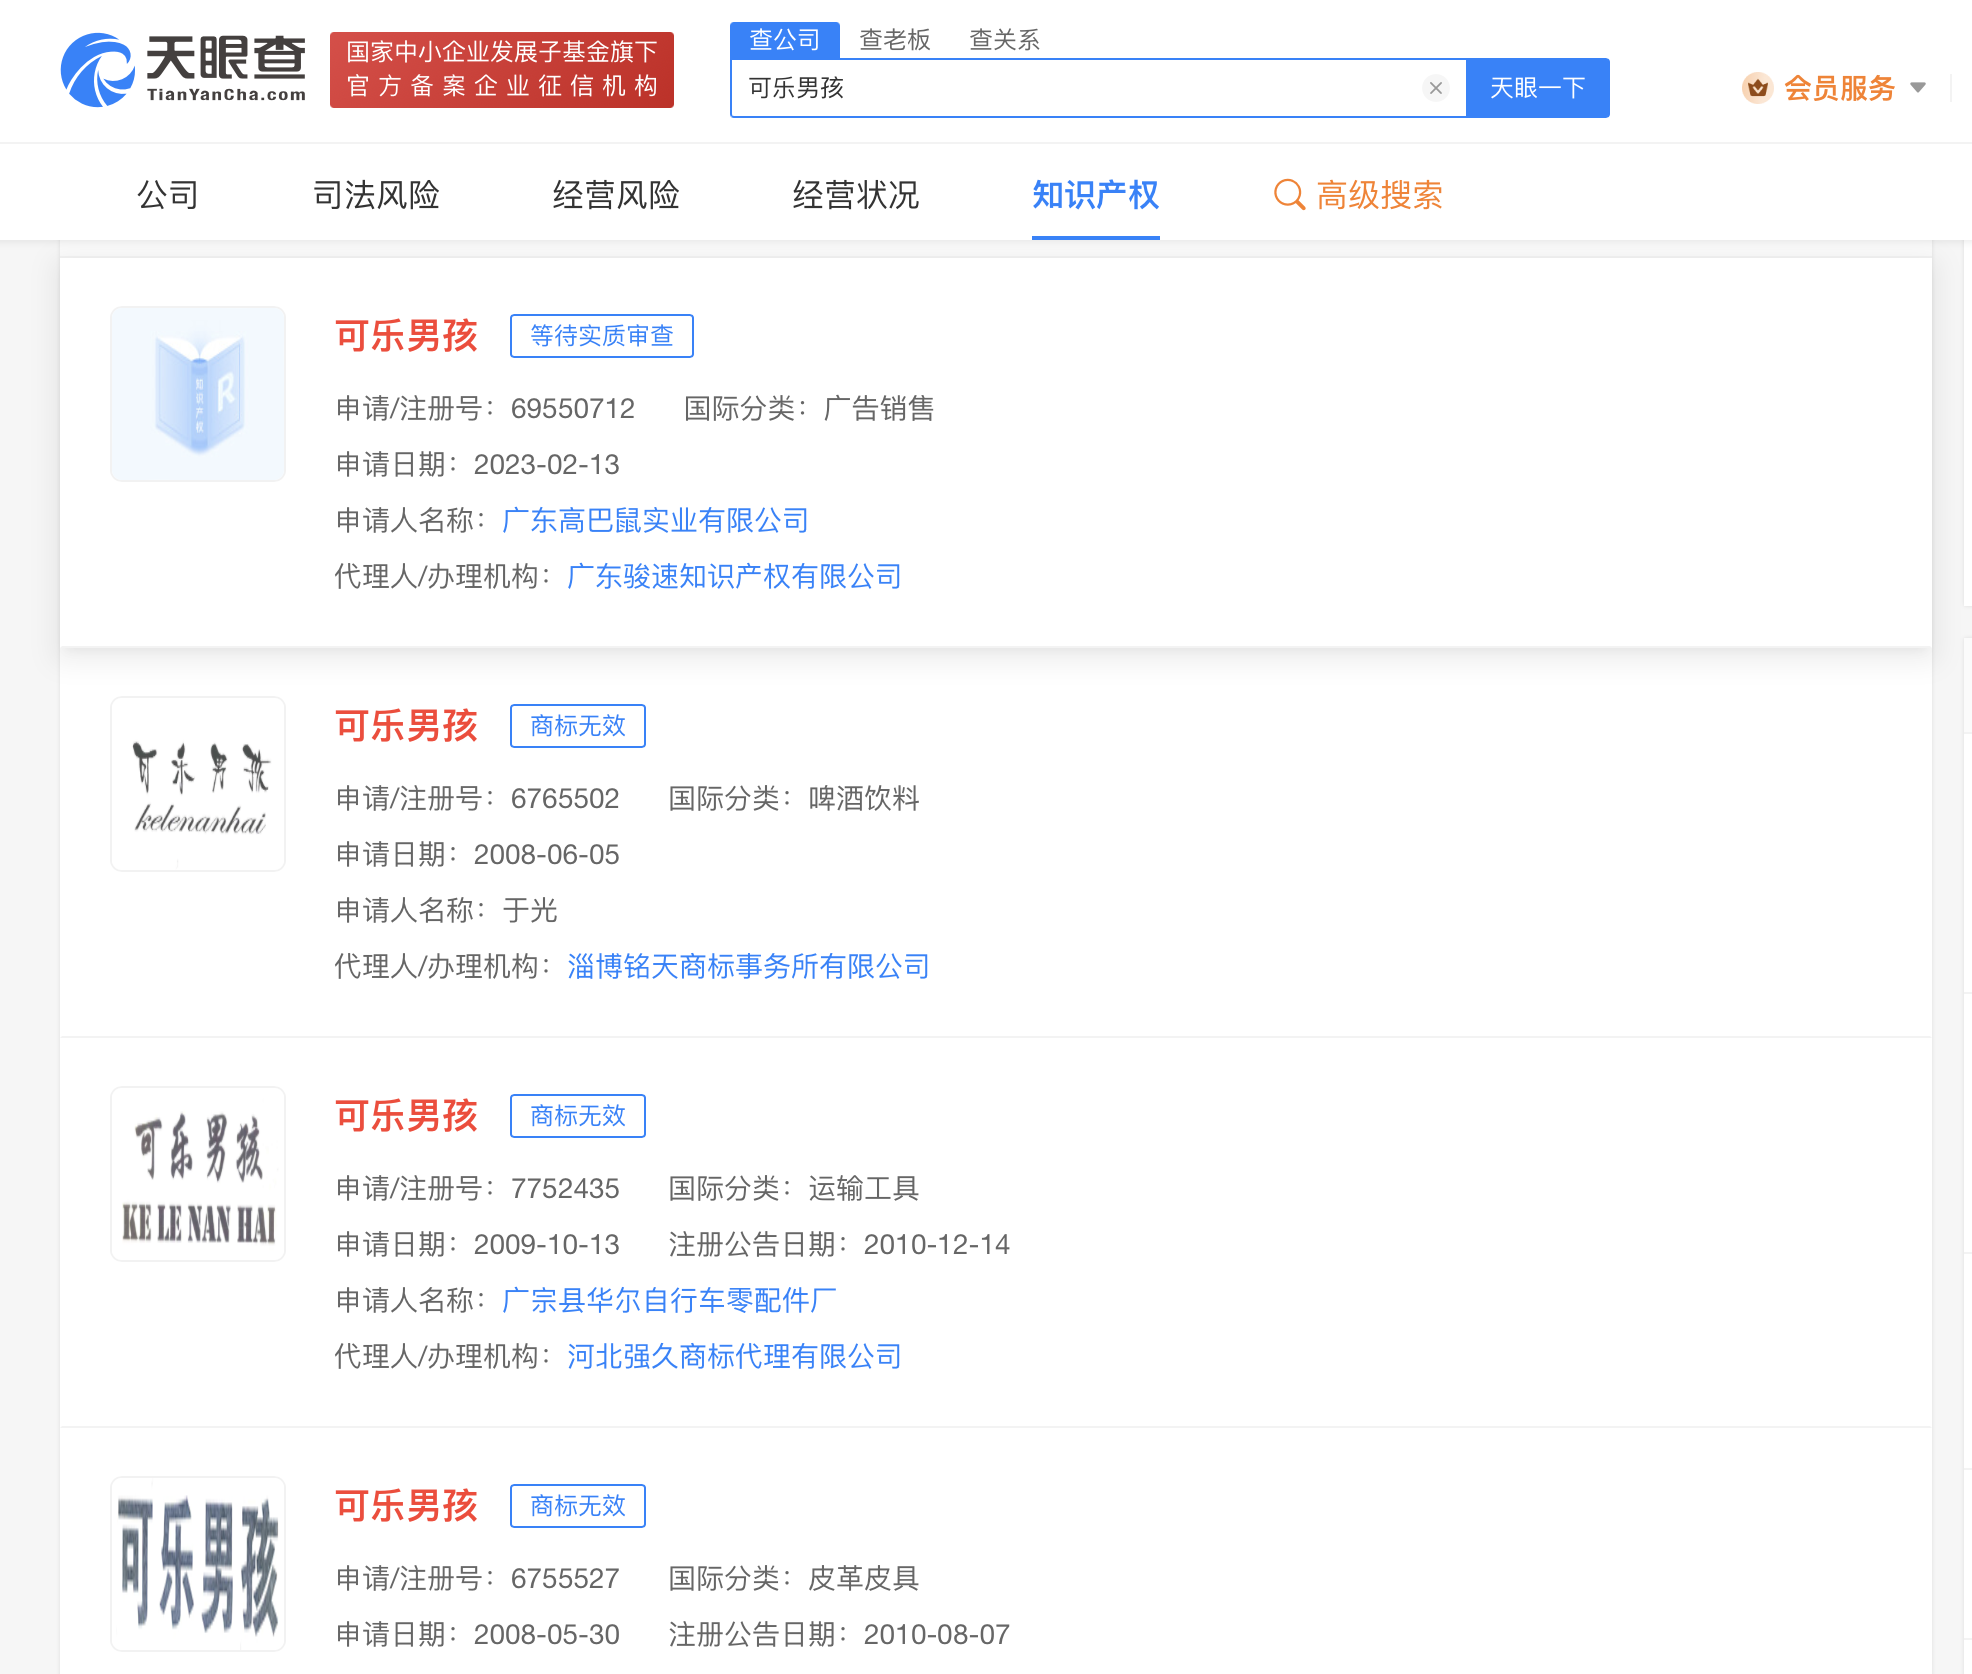Open the bold 可乐男孩 trademark thumbnail
Viewport: 1972px width, 1674px height.
pyautogui.click(x=198, y=1564)
